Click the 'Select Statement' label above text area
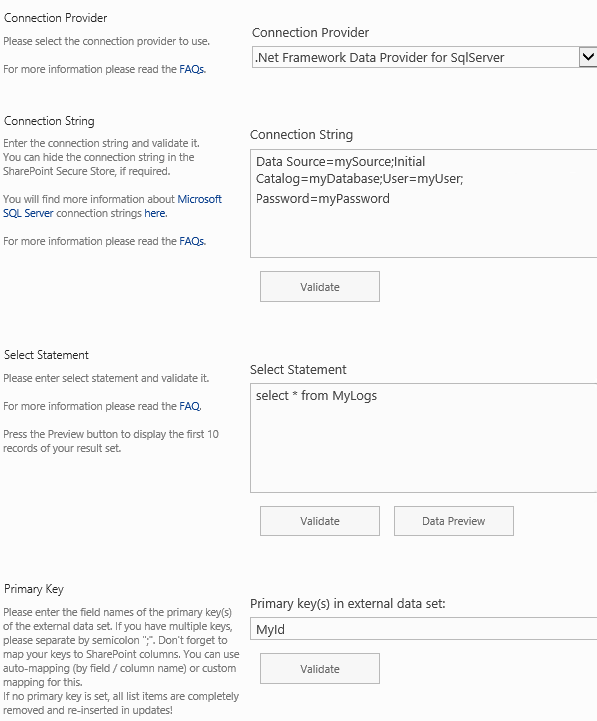Viewport: 597px width, 721px height. click(x=298, y=370)
